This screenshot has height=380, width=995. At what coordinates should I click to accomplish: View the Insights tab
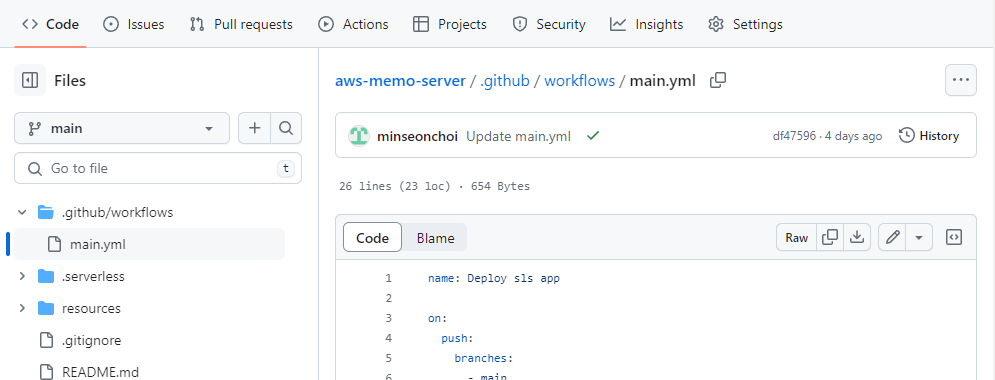click(x=647, y=24)
